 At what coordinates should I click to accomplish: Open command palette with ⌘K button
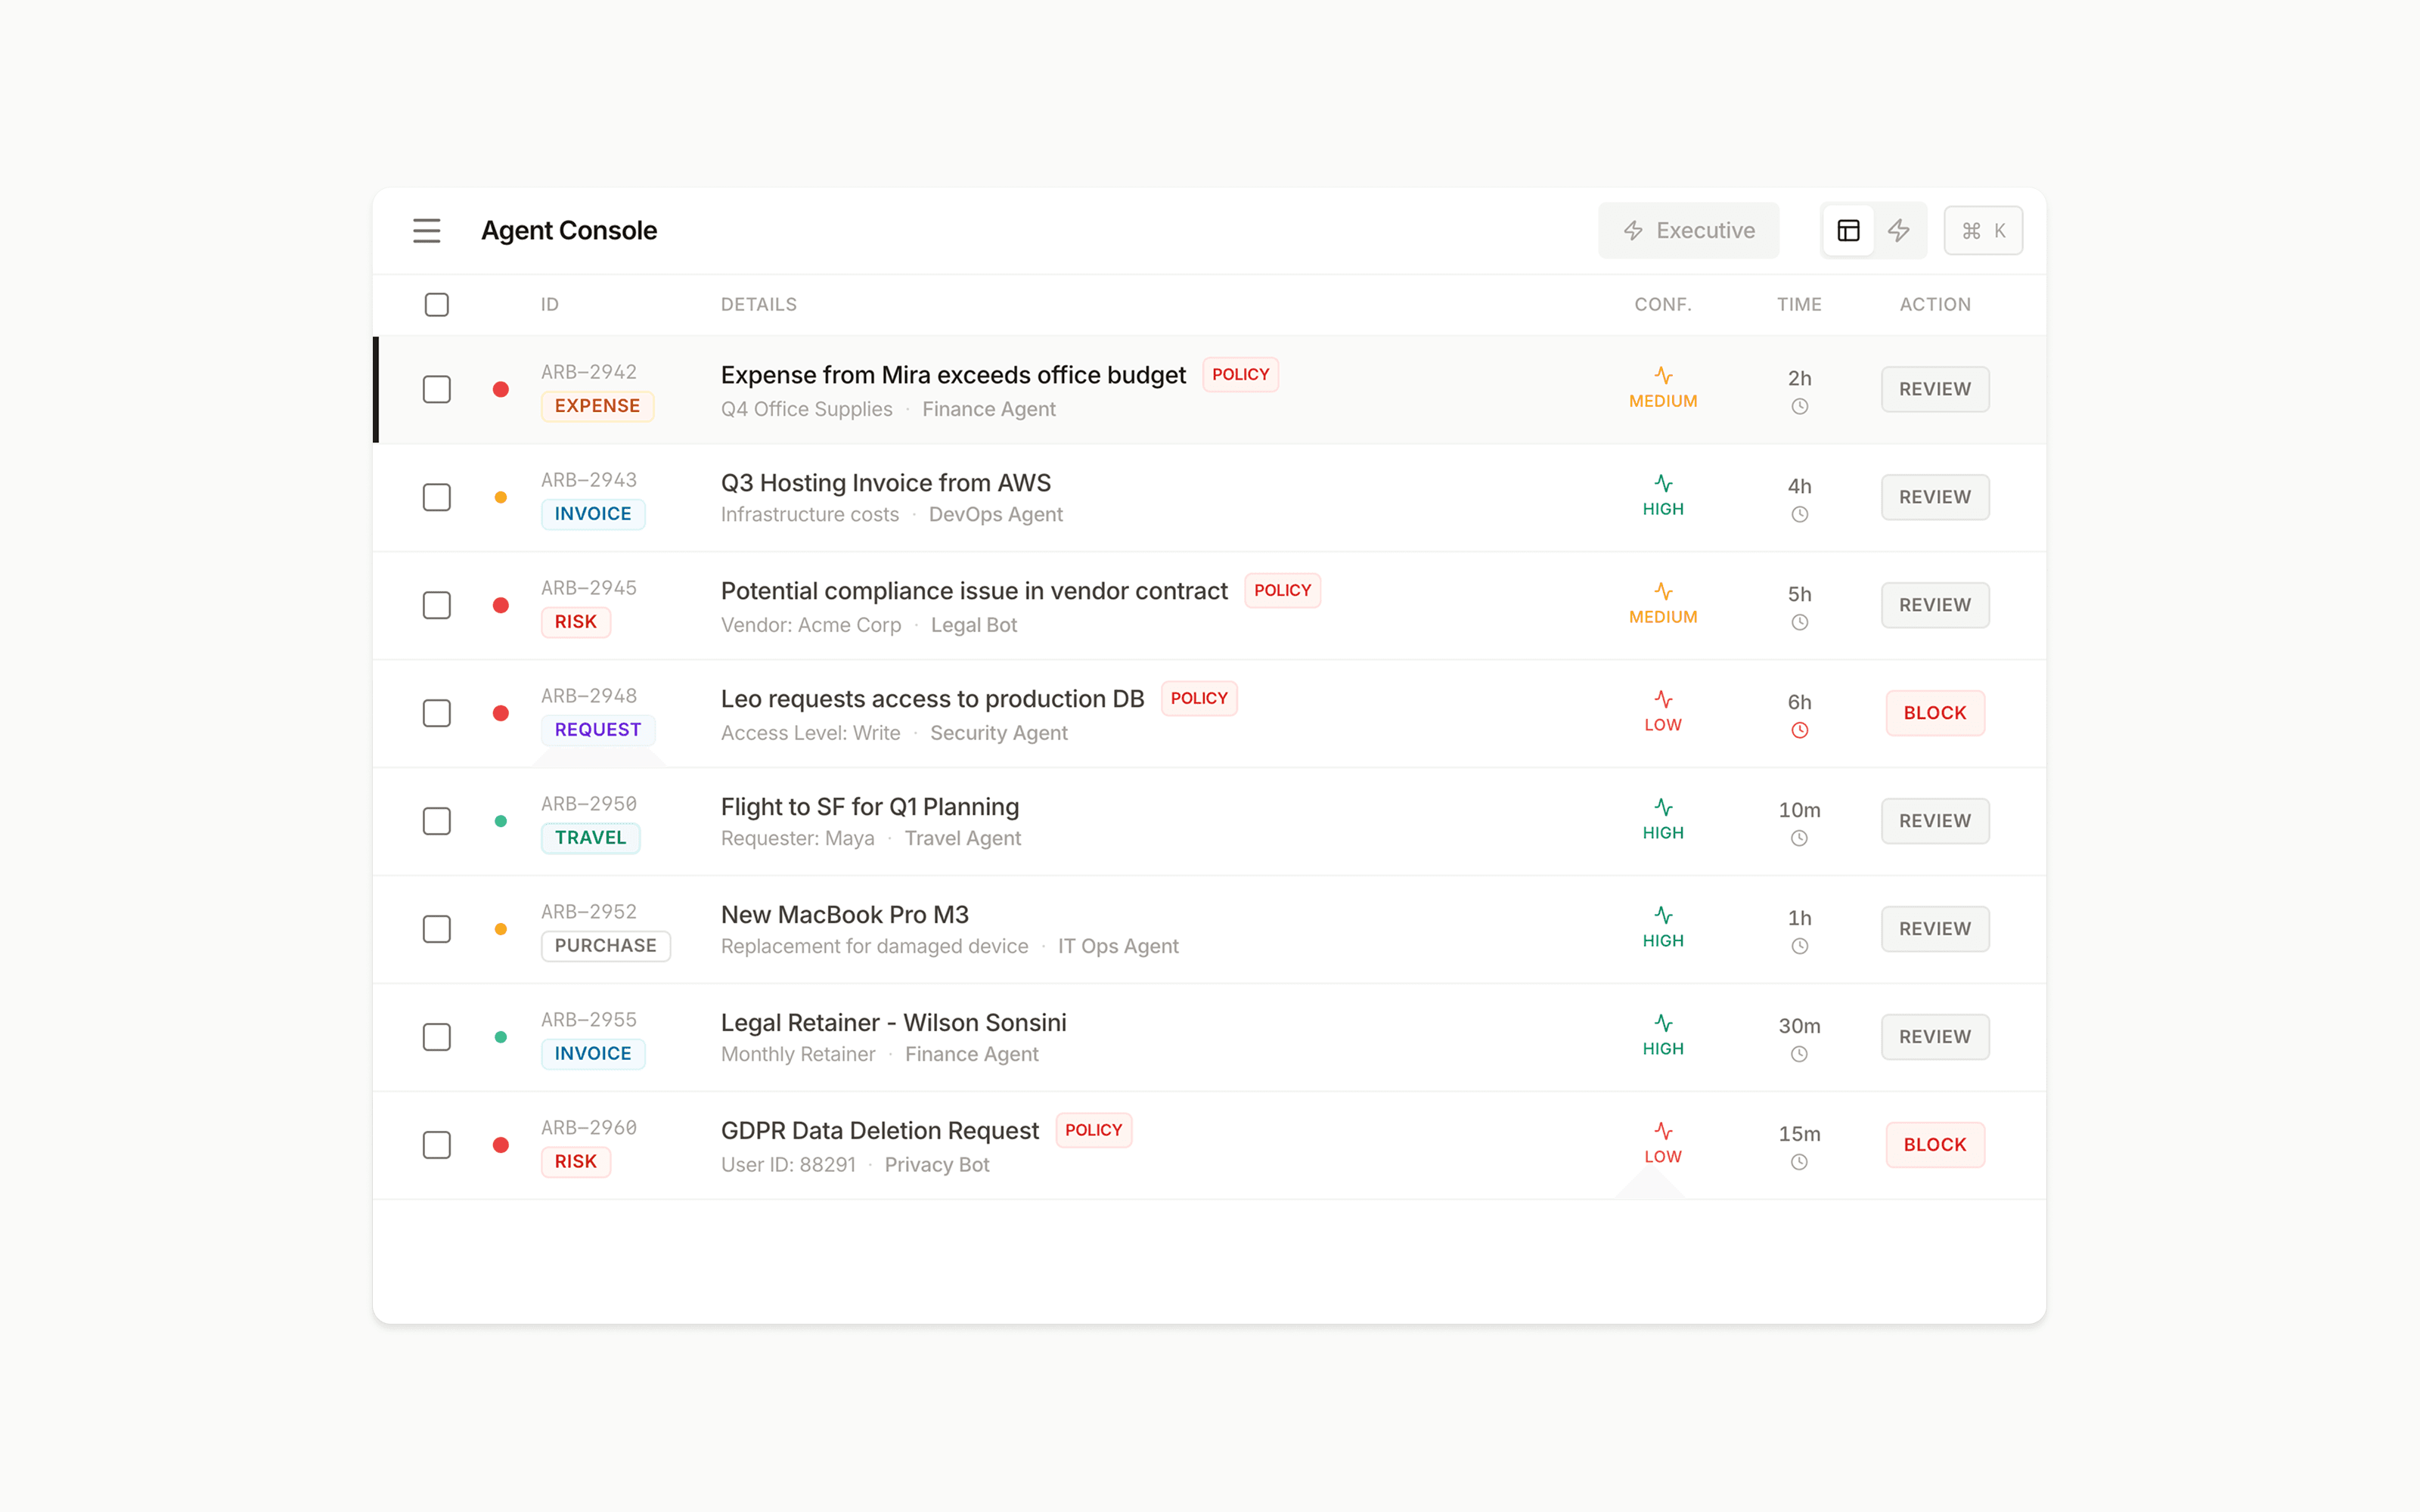pos(1983,231)
